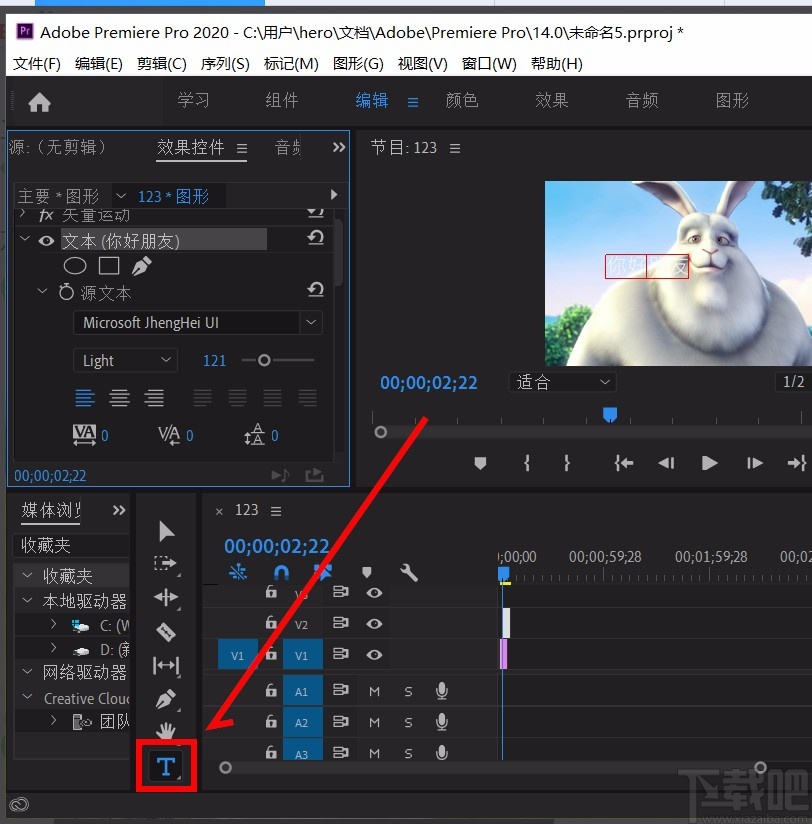The width and height of the screenshot is (812, 824).
Task: Open the Light font style dropdown
Action: (125, 360)
